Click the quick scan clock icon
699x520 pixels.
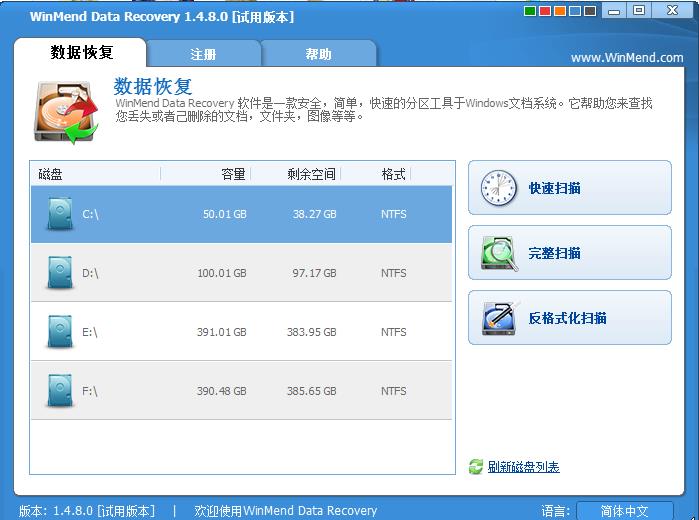click(498, 188)
